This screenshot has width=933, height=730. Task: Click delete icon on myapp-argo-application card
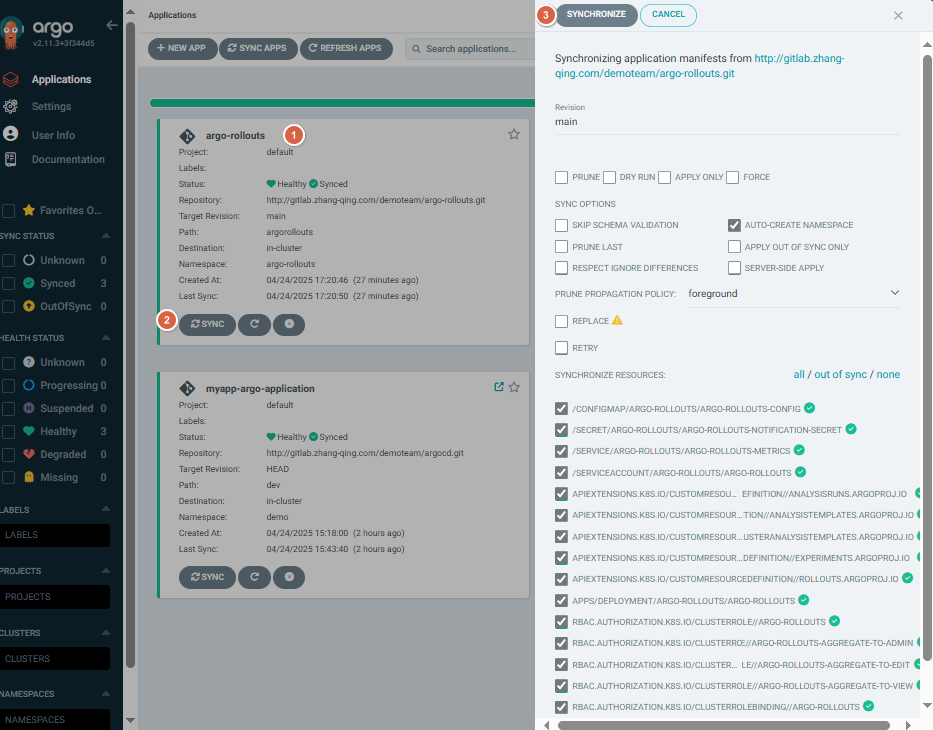click(289, 577)
